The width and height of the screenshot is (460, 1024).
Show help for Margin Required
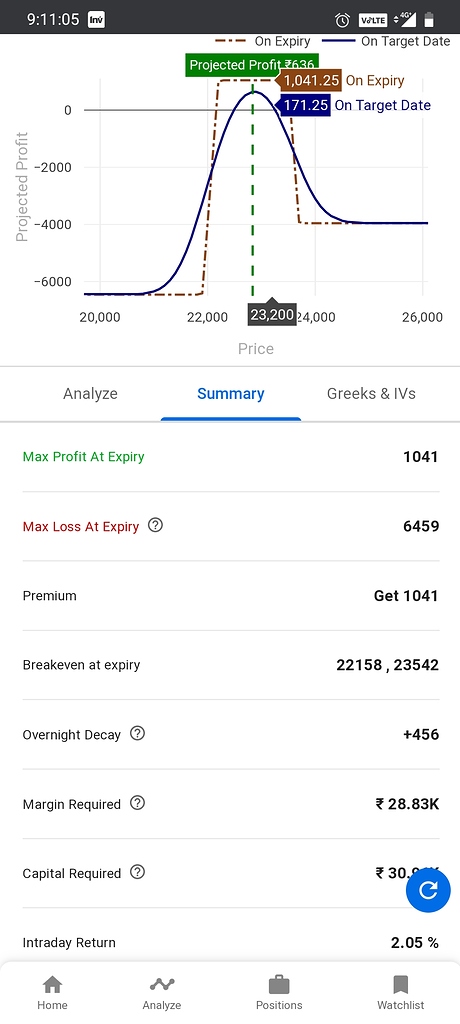[x=137, y=803]
